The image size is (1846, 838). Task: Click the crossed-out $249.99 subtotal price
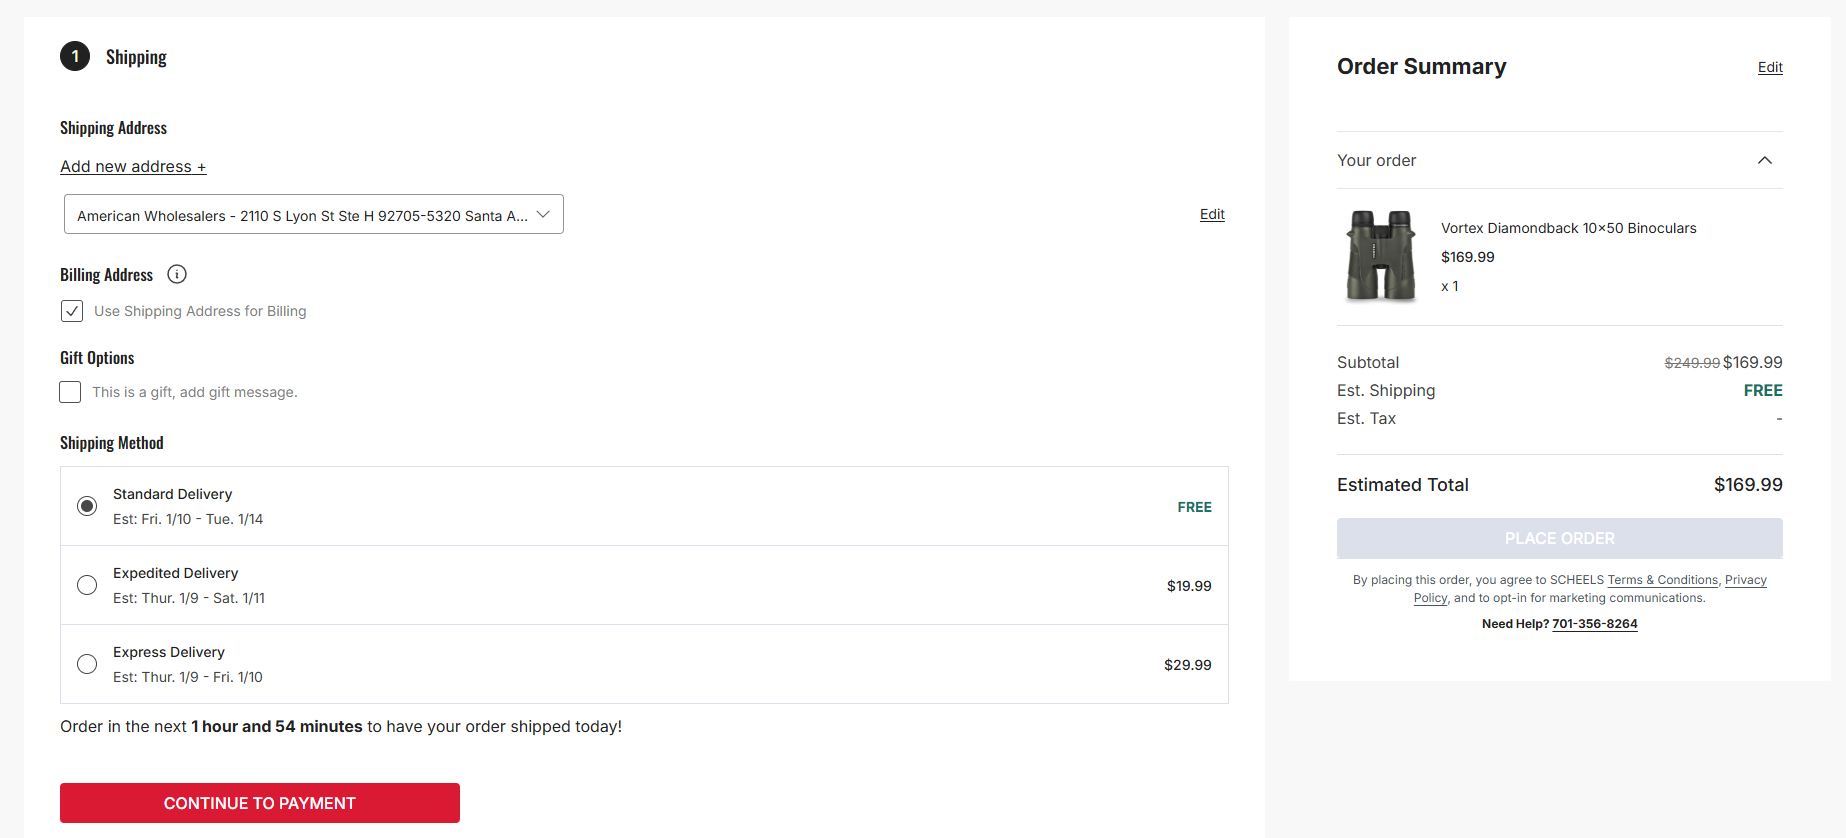1692,363
